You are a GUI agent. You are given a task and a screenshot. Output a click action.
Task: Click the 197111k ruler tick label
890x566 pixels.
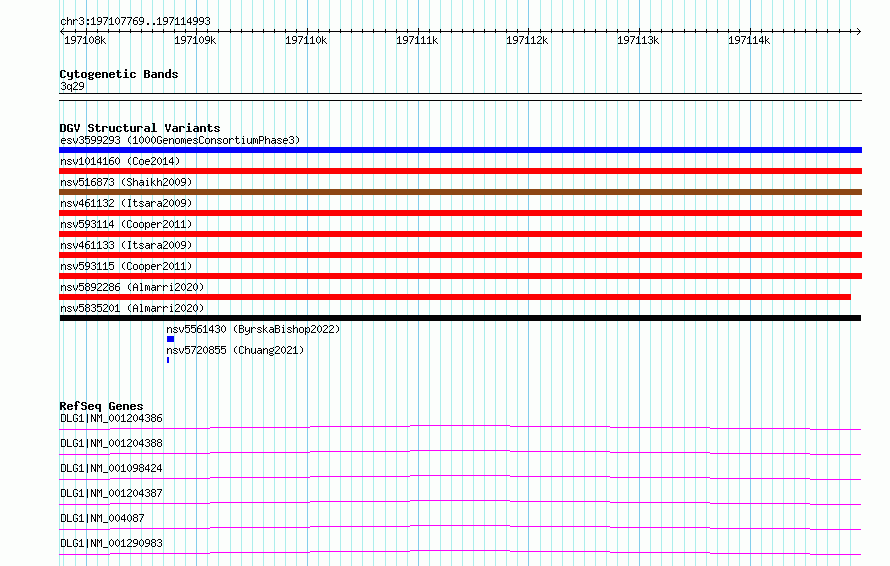(x=417, y=40)
